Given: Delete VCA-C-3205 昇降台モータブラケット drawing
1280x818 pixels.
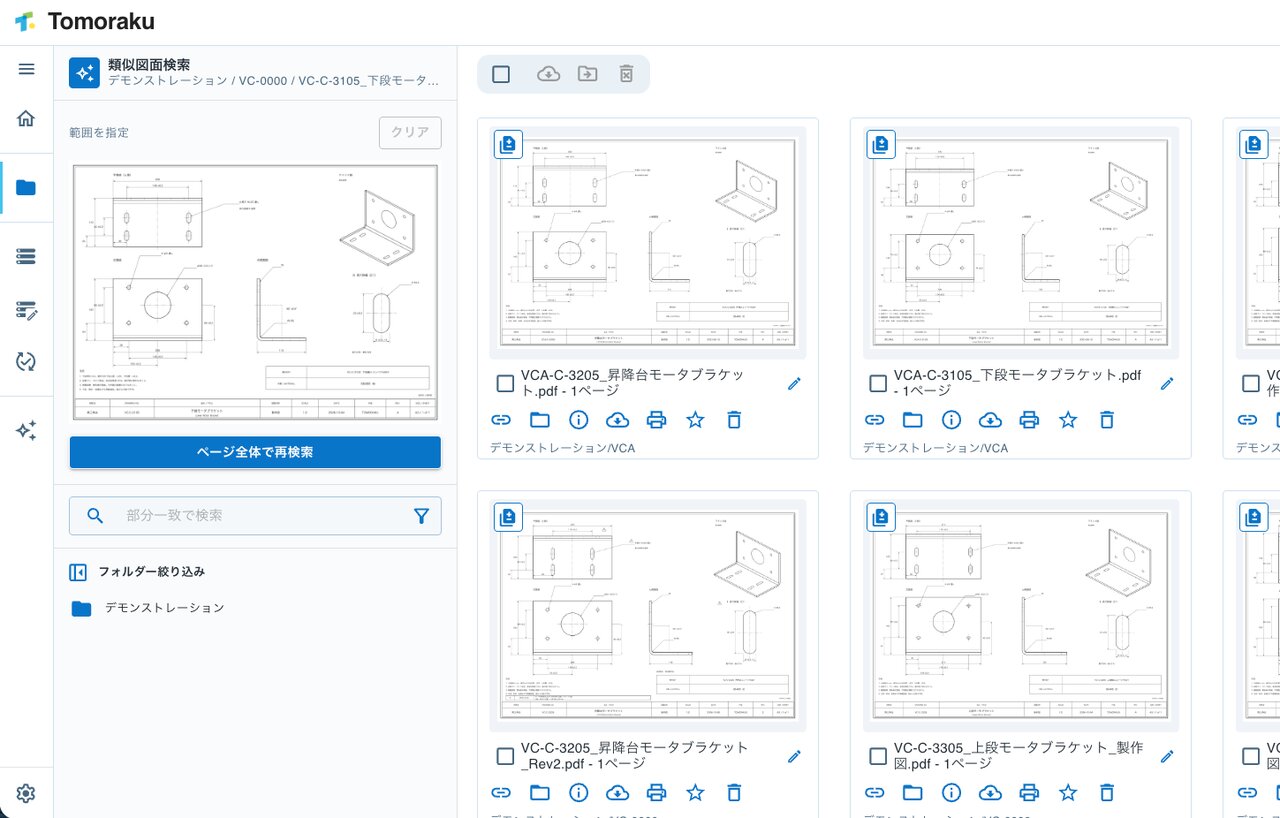Looking at the screenshot, I should click(x=734, y=420).
